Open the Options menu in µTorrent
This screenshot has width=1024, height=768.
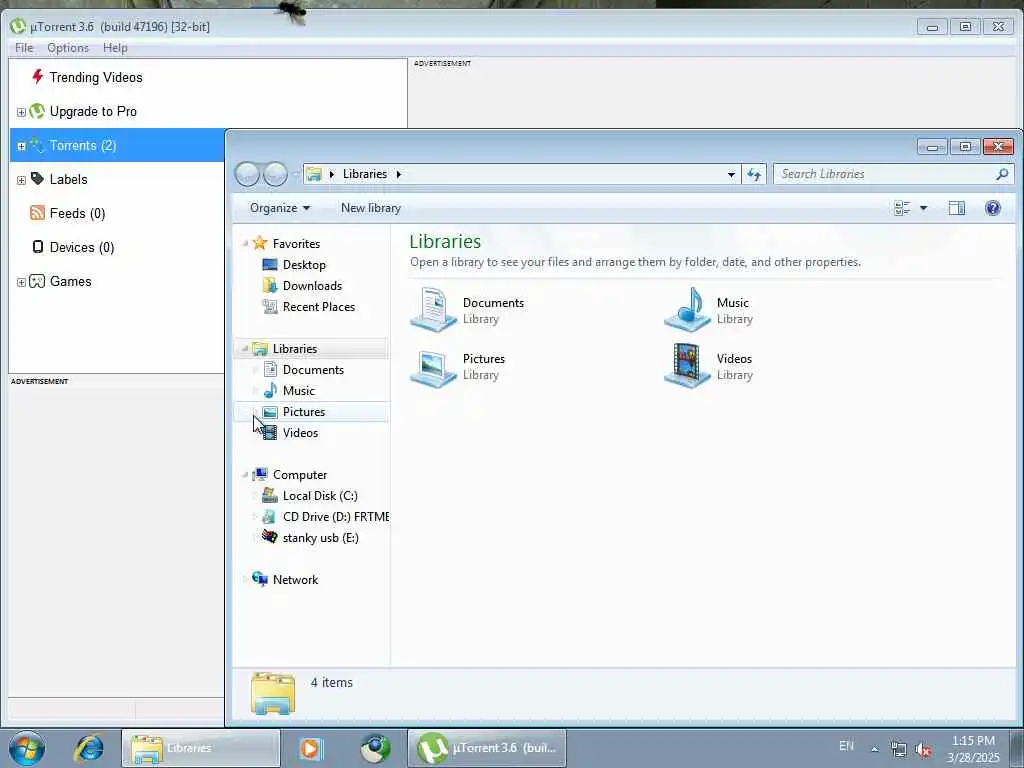tap(68, 48)
